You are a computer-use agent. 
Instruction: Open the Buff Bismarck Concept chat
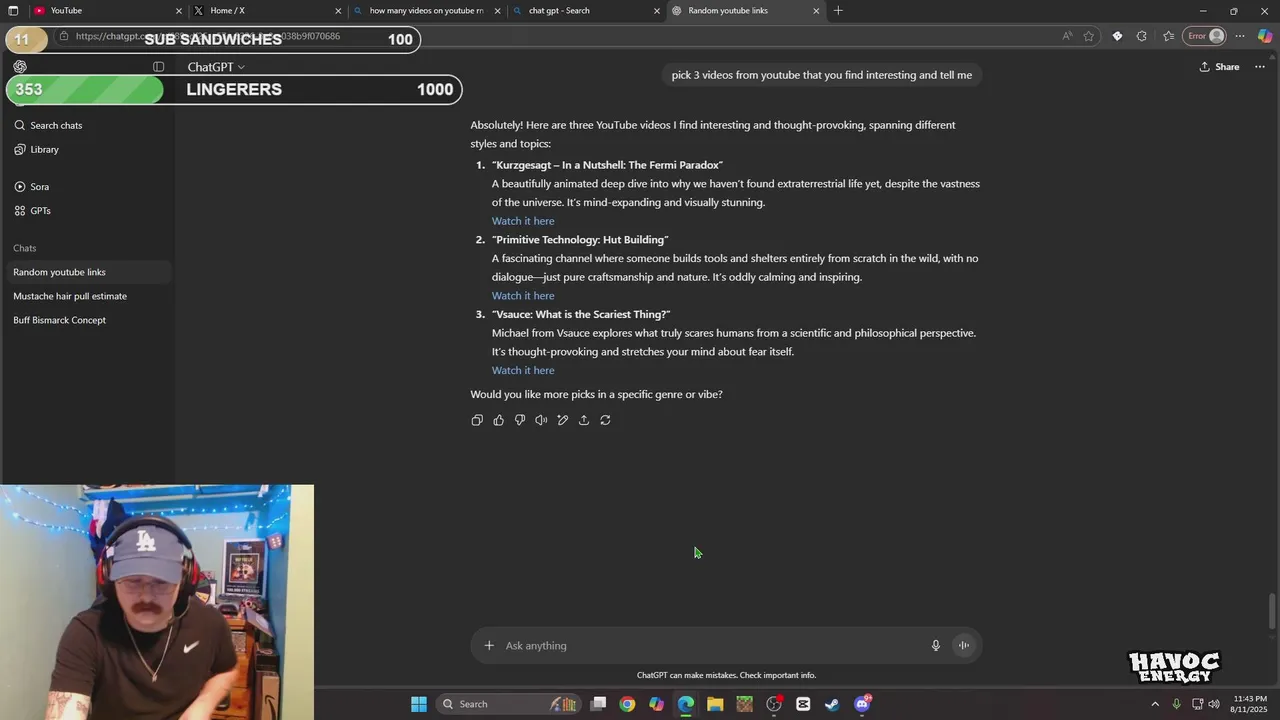click(x=87, y=320)
